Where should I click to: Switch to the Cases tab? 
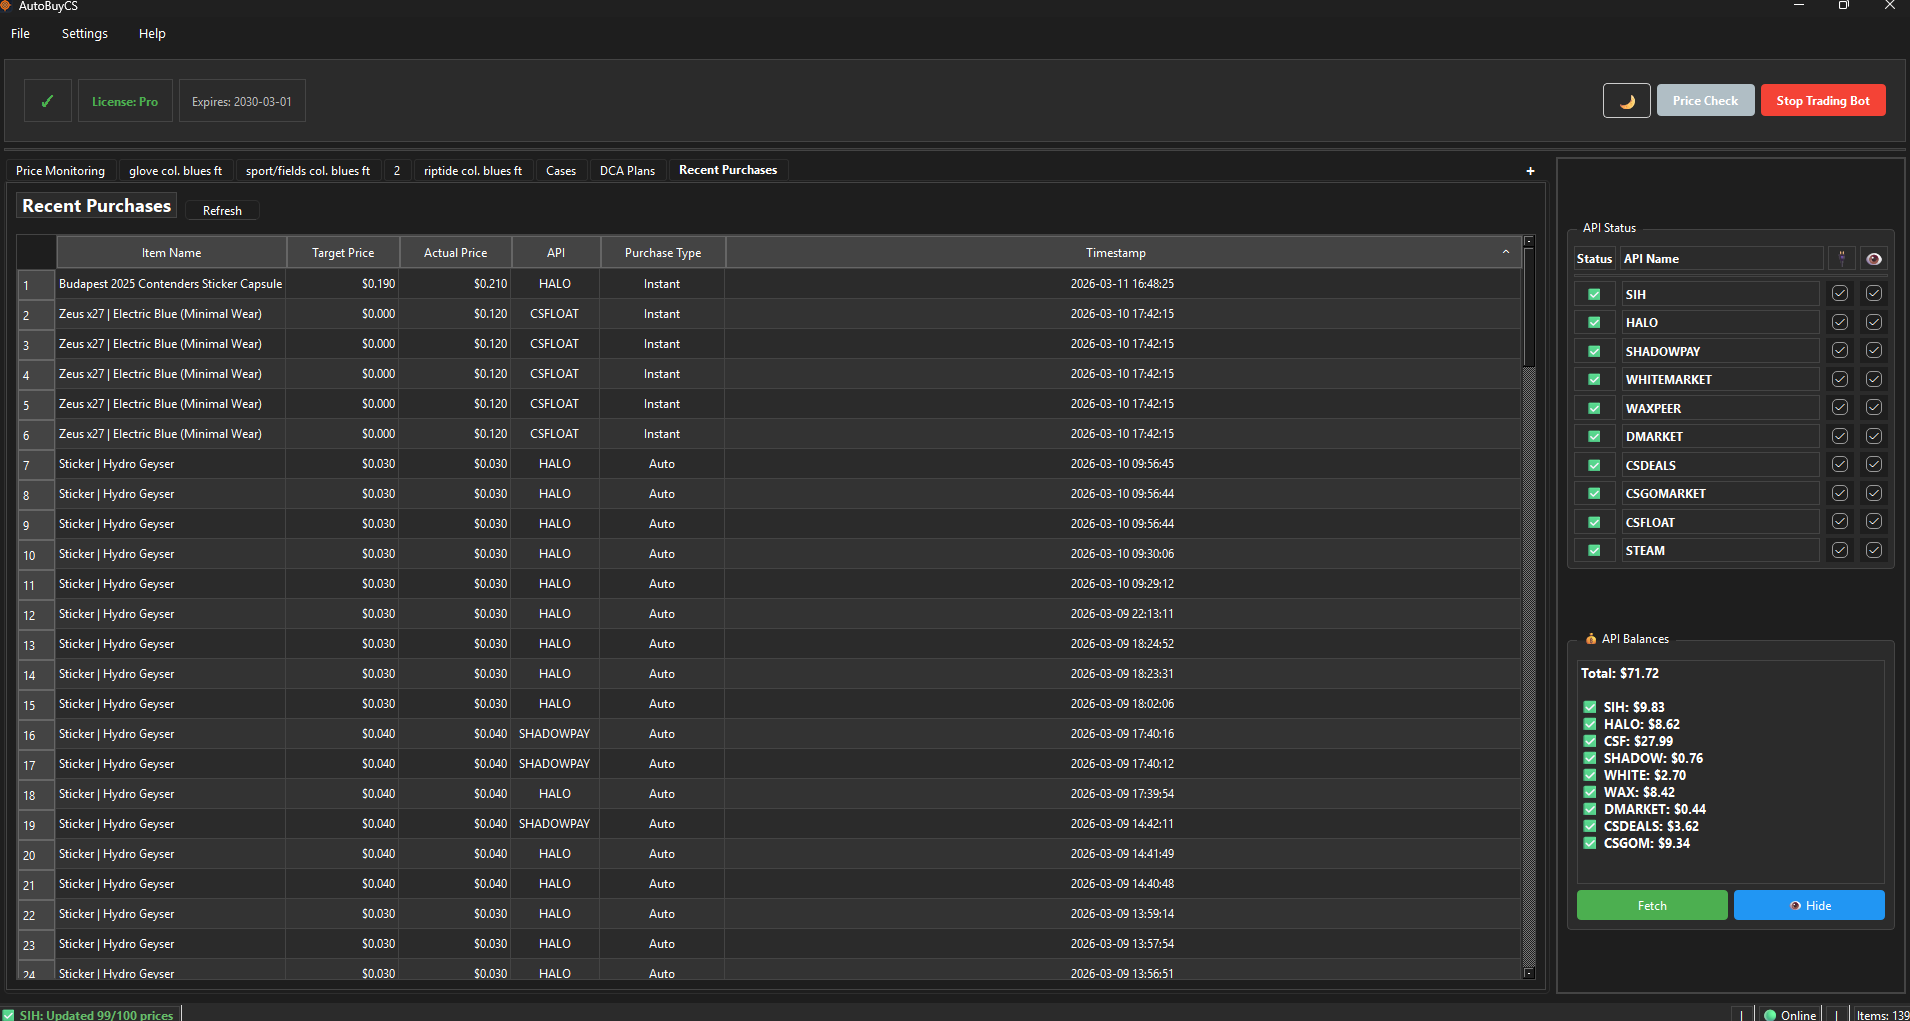(561, 170)
